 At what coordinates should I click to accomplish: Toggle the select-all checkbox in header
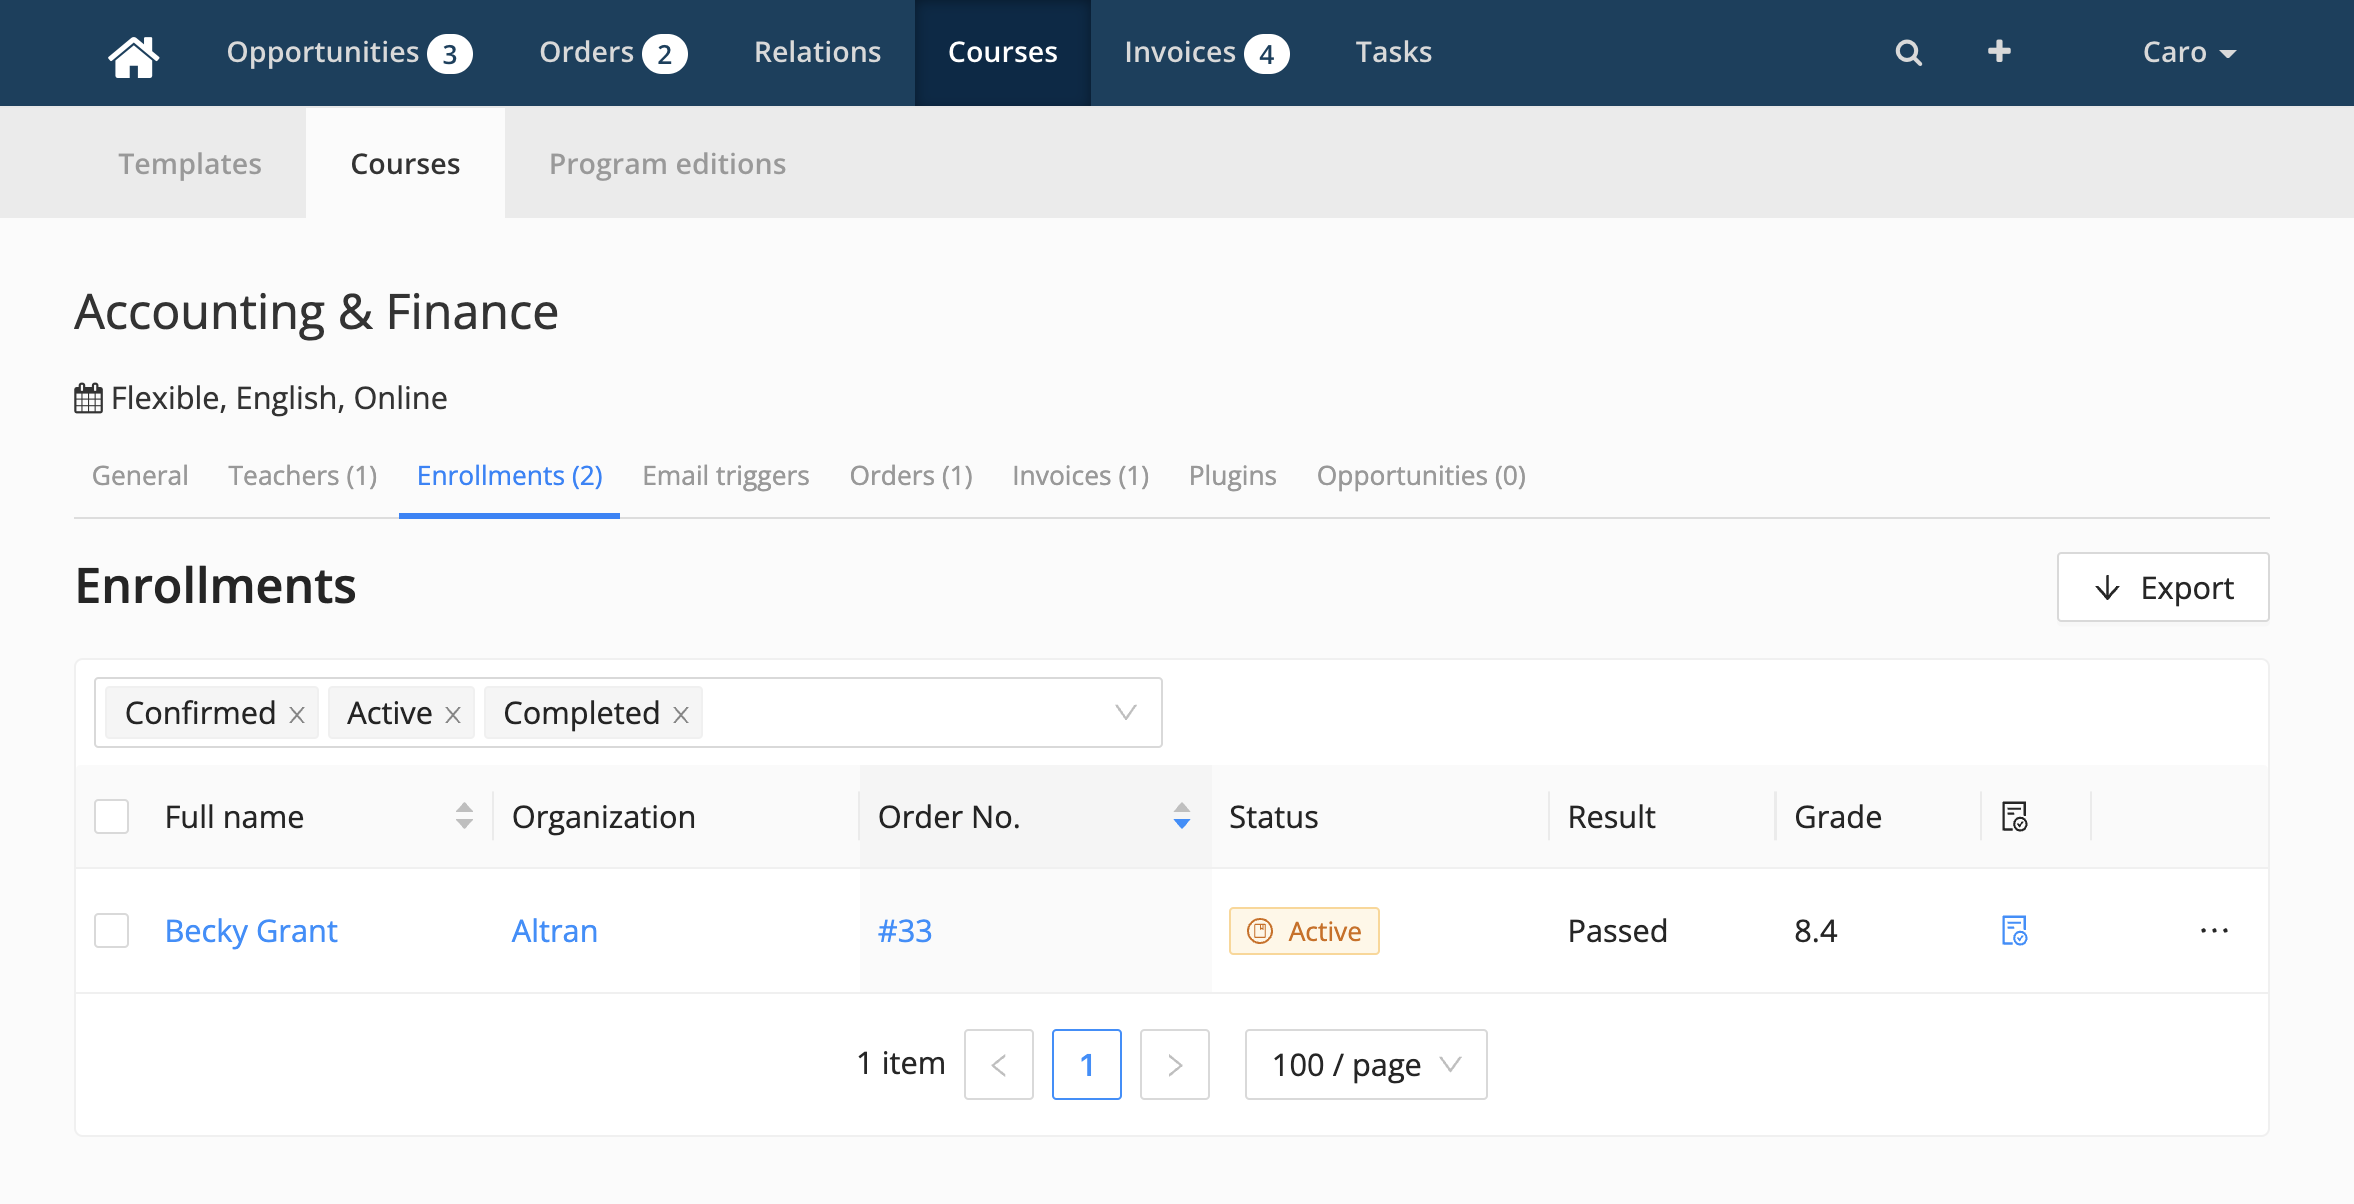(112, 817)
